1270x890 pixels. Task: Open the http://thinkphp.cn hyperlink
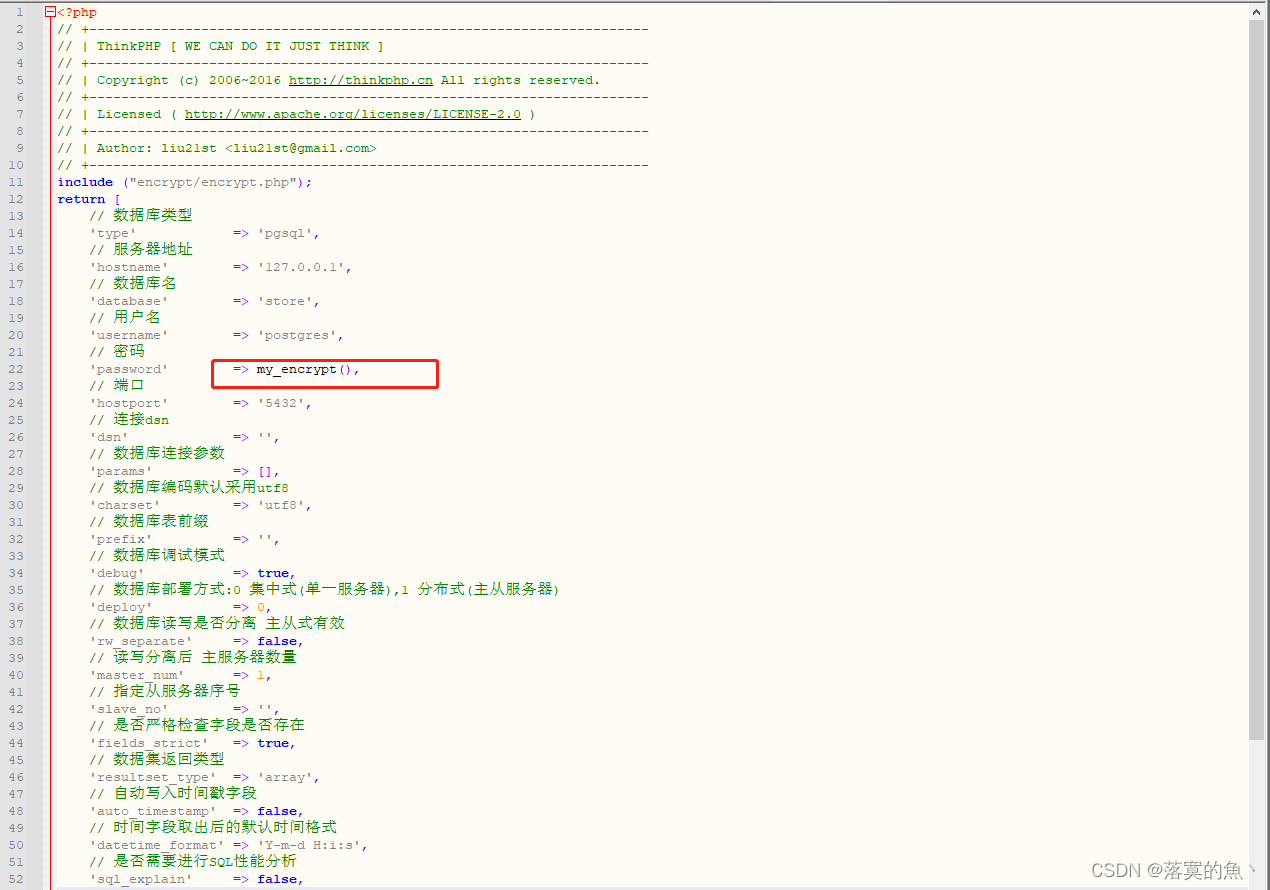click(x=359, y=79)
